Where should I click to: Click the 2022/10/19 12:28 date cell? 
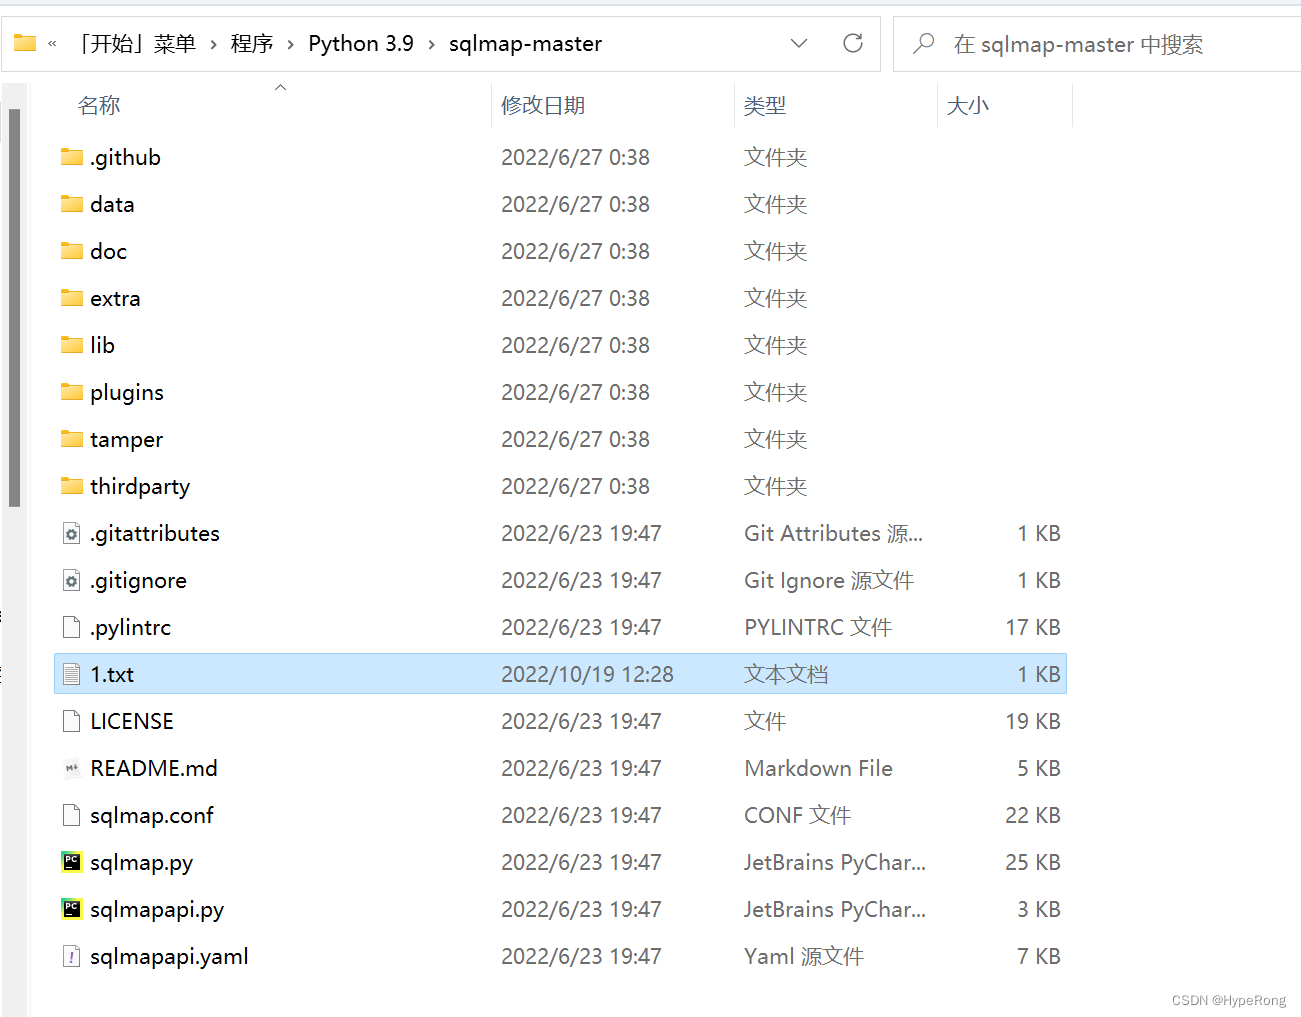(x=587, y=674)
